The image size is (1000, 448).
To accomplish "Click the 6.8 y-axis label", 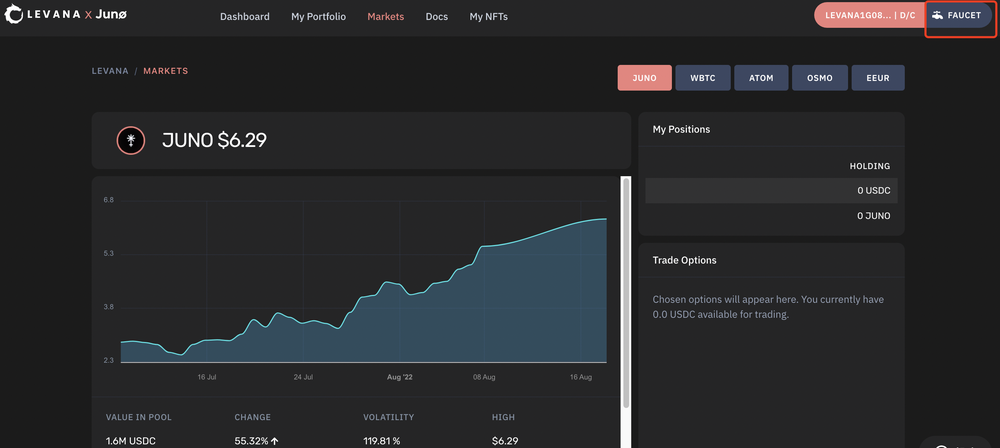I will 108,200.
